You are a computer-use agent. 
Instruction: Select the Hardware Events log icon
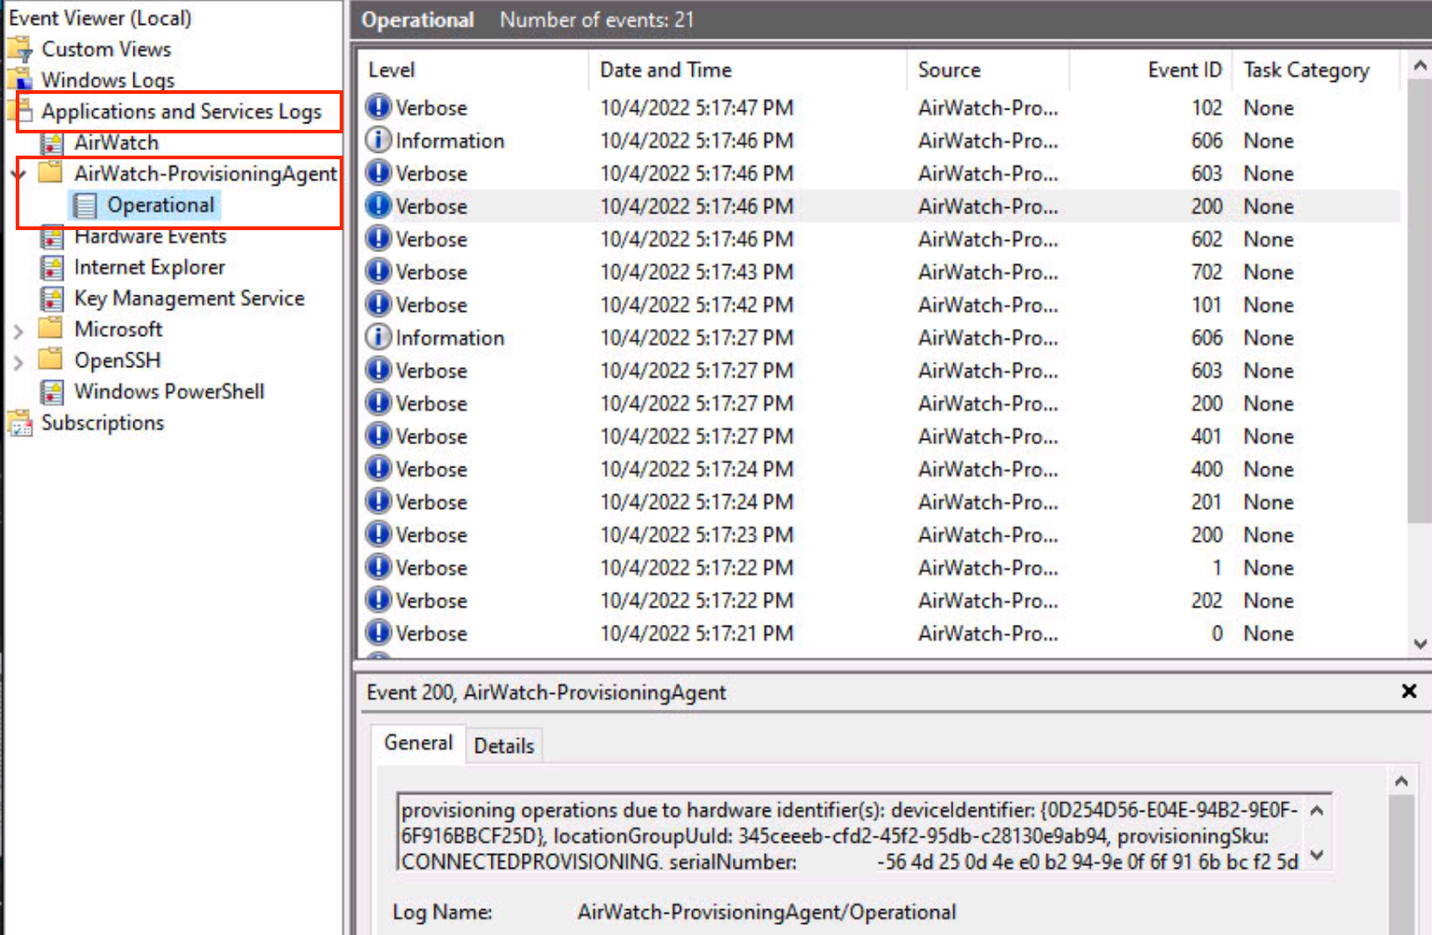click(54, 236)
